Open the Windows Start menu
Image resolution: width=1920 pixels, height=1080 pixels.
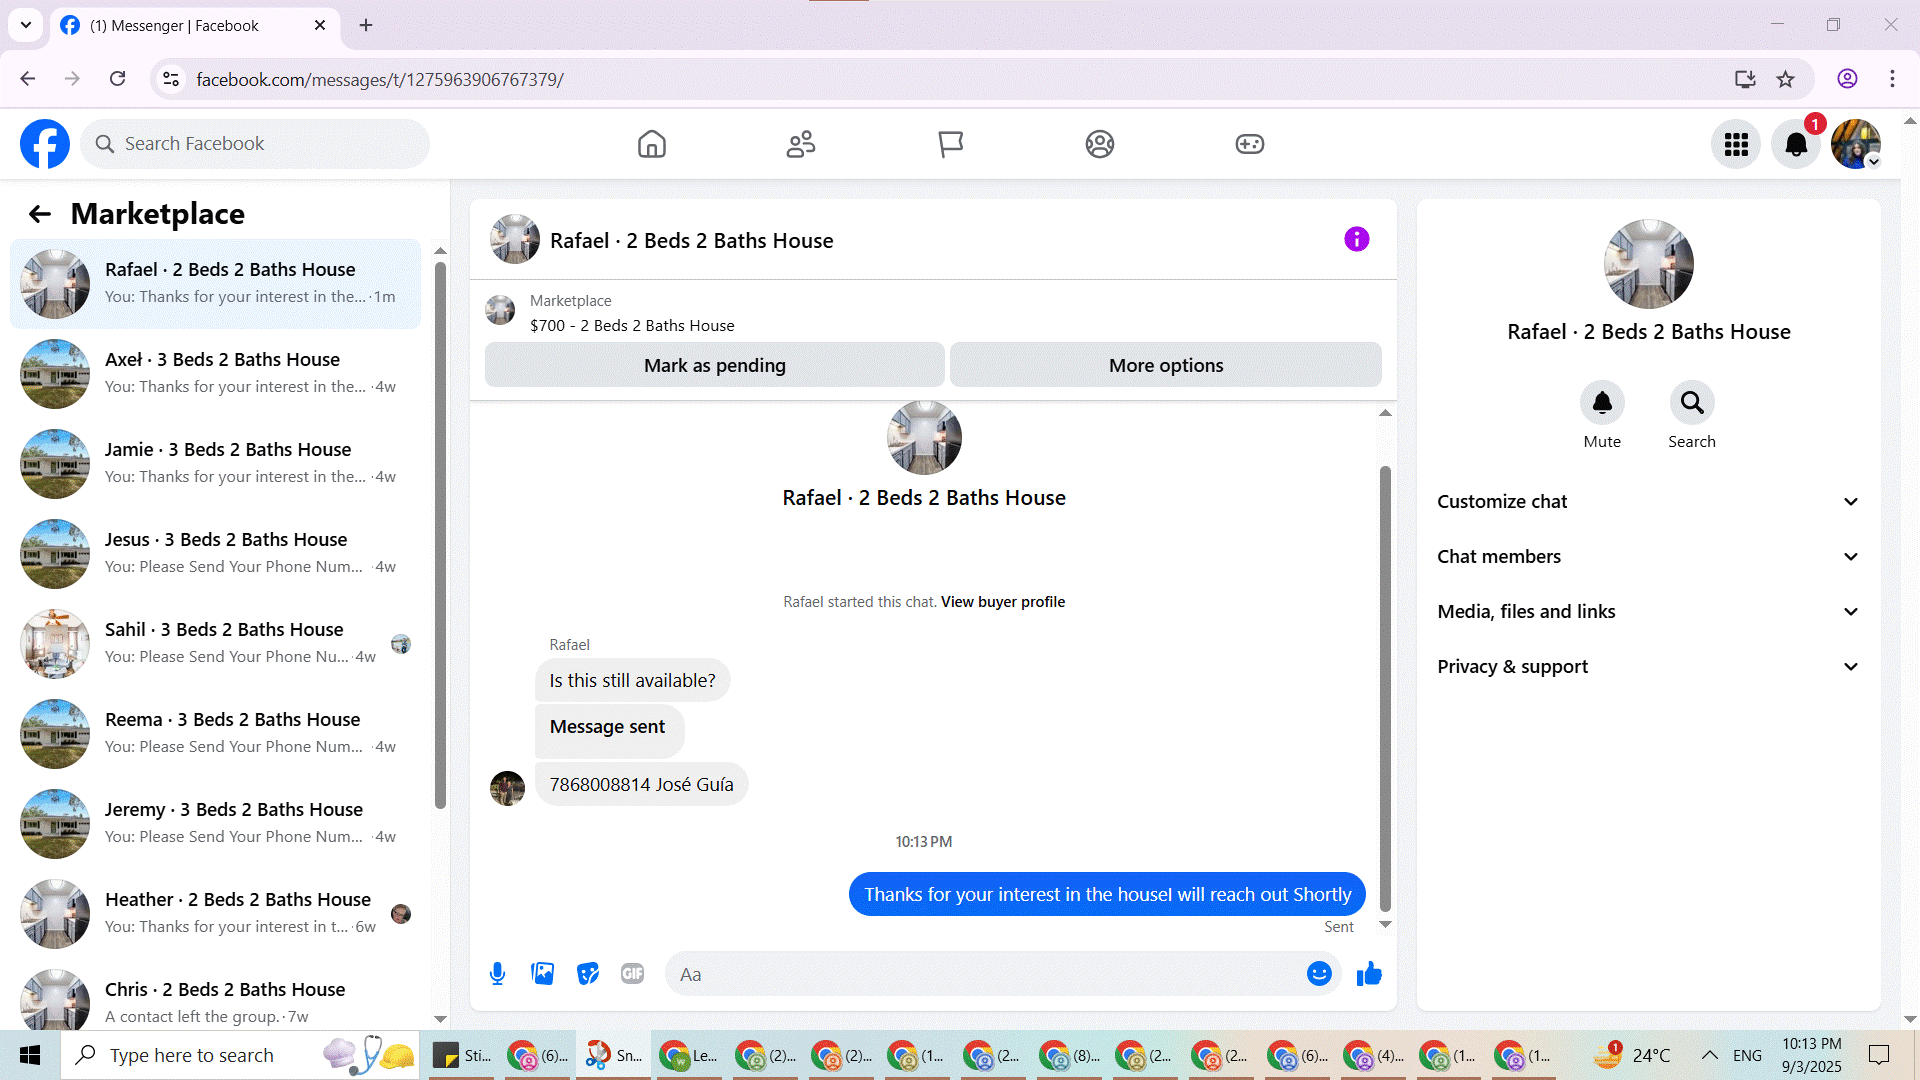30,1055
